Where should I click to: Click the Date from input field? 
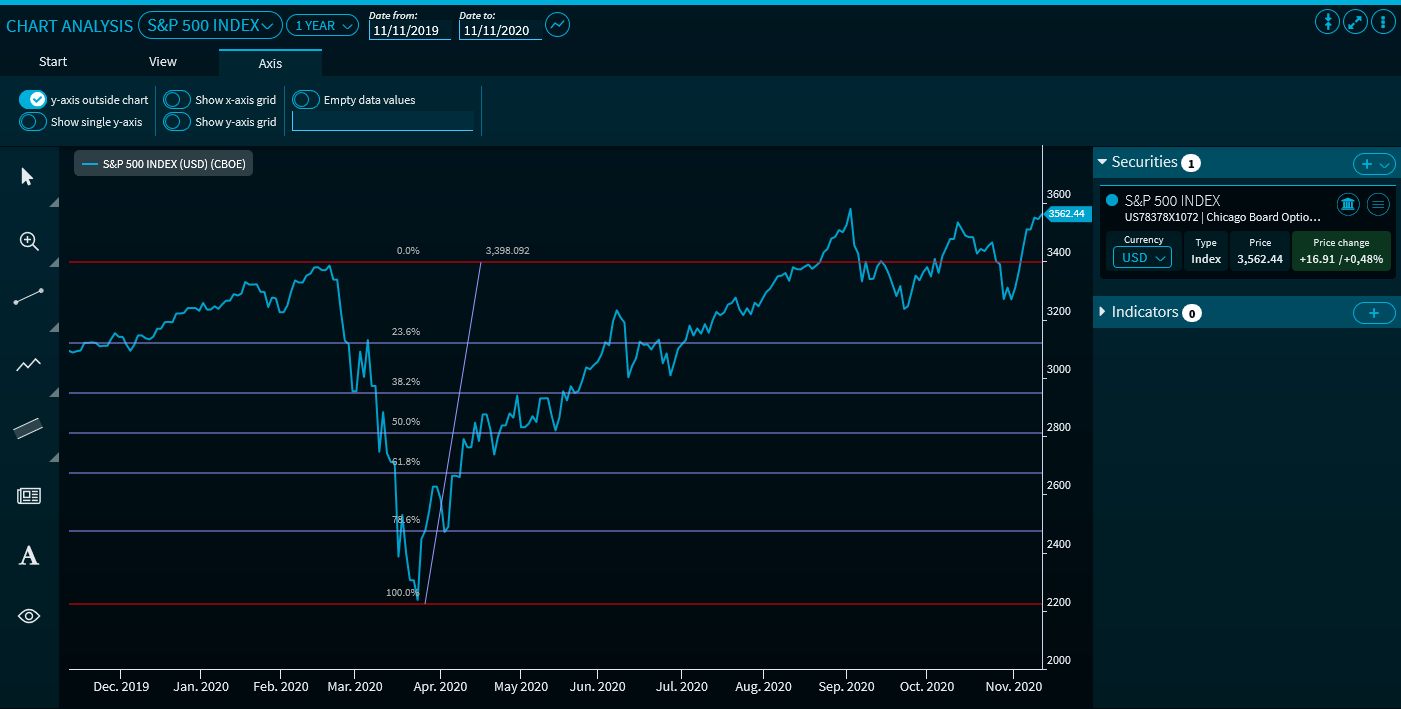click(x=409, y=31)
